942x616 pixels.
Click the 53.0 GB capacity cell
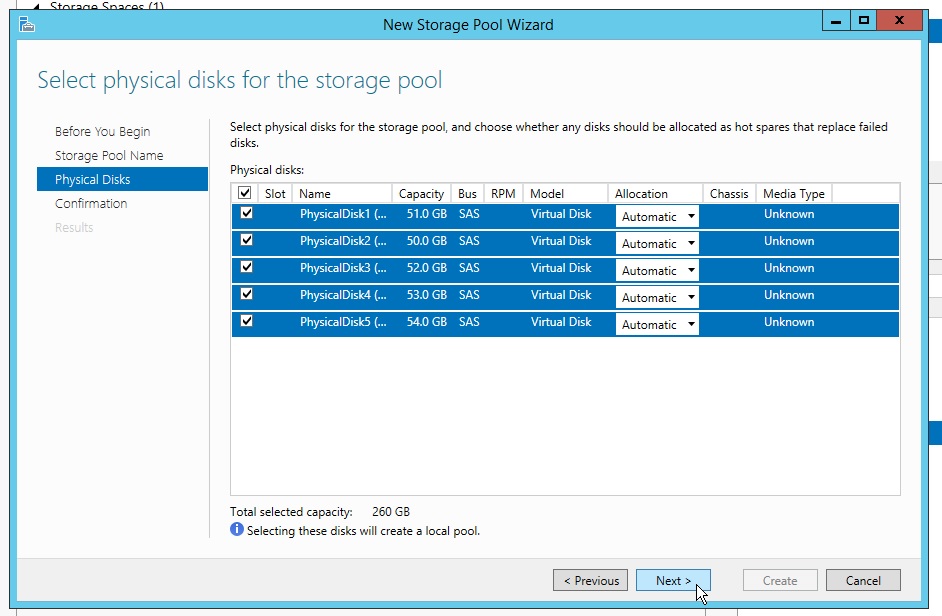pyautogui.click(x=427, y=295)
